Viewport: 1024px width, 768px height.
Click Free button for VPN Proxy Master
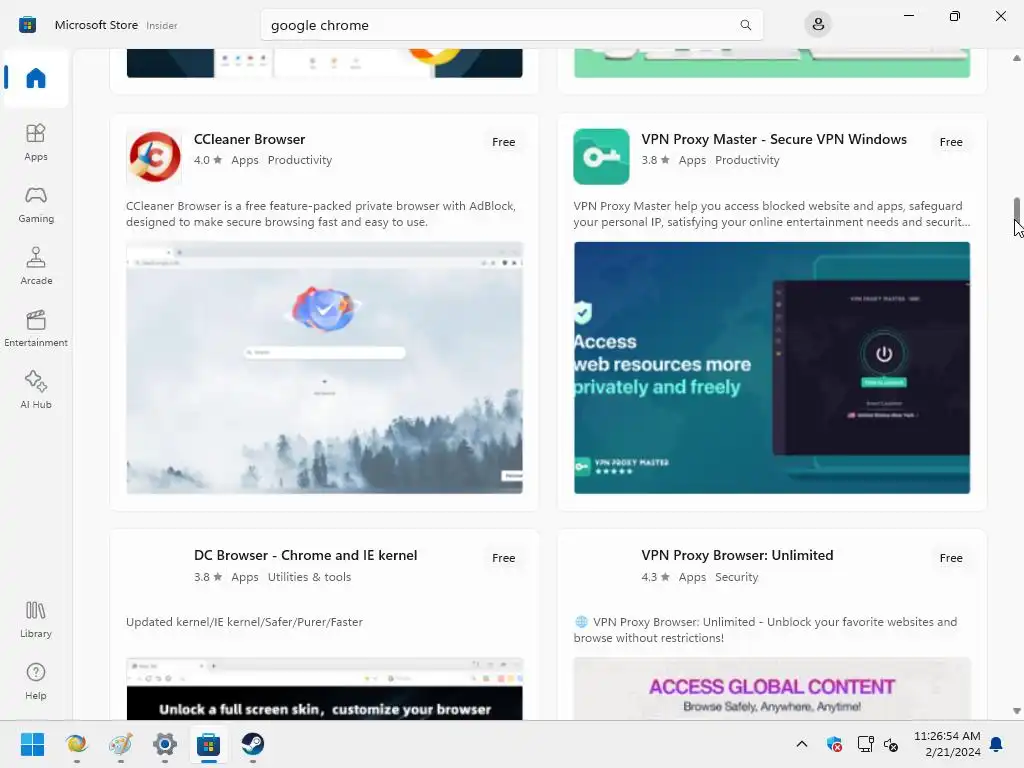pyautogui.click(x=951, y=142)
